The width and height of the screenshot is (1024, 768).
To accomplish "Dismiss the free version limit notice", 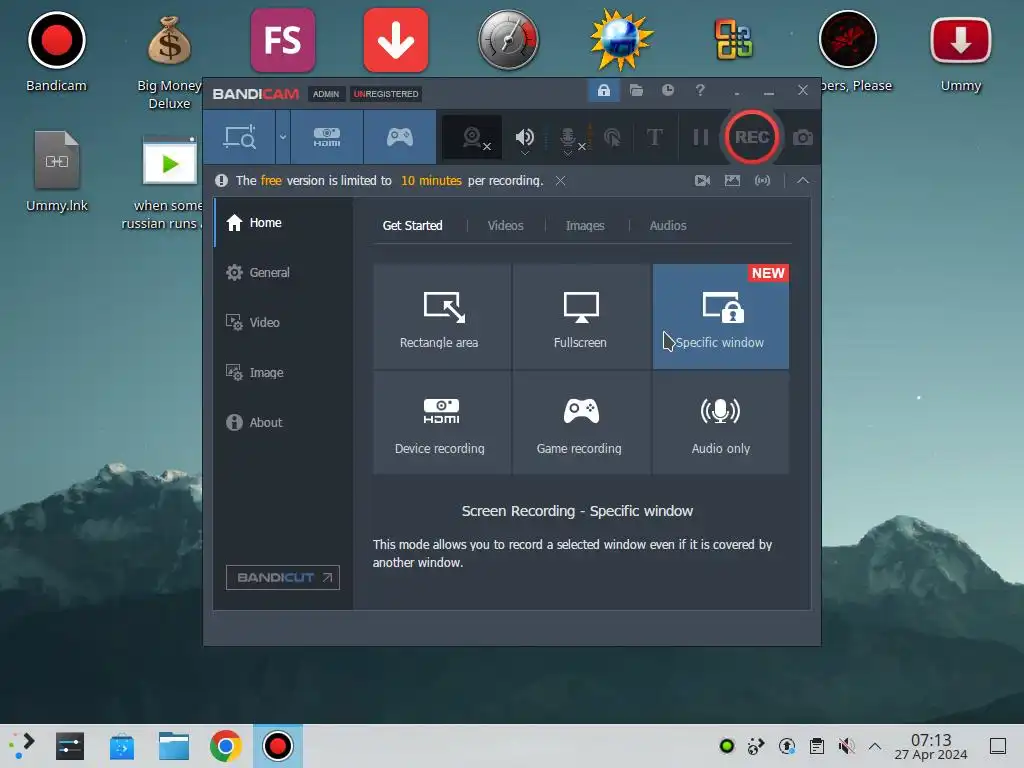I will coord(560,181).
